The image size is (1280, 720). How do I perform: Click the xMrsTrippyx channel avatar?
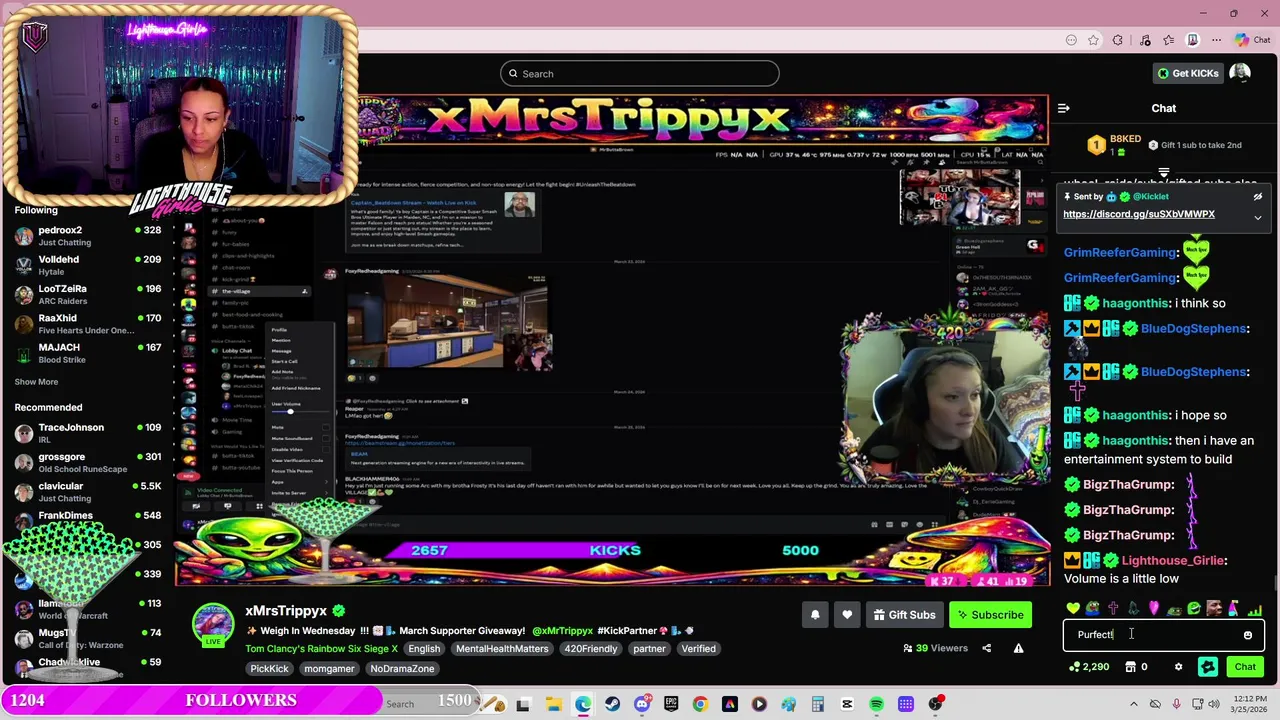pos(213,624)
